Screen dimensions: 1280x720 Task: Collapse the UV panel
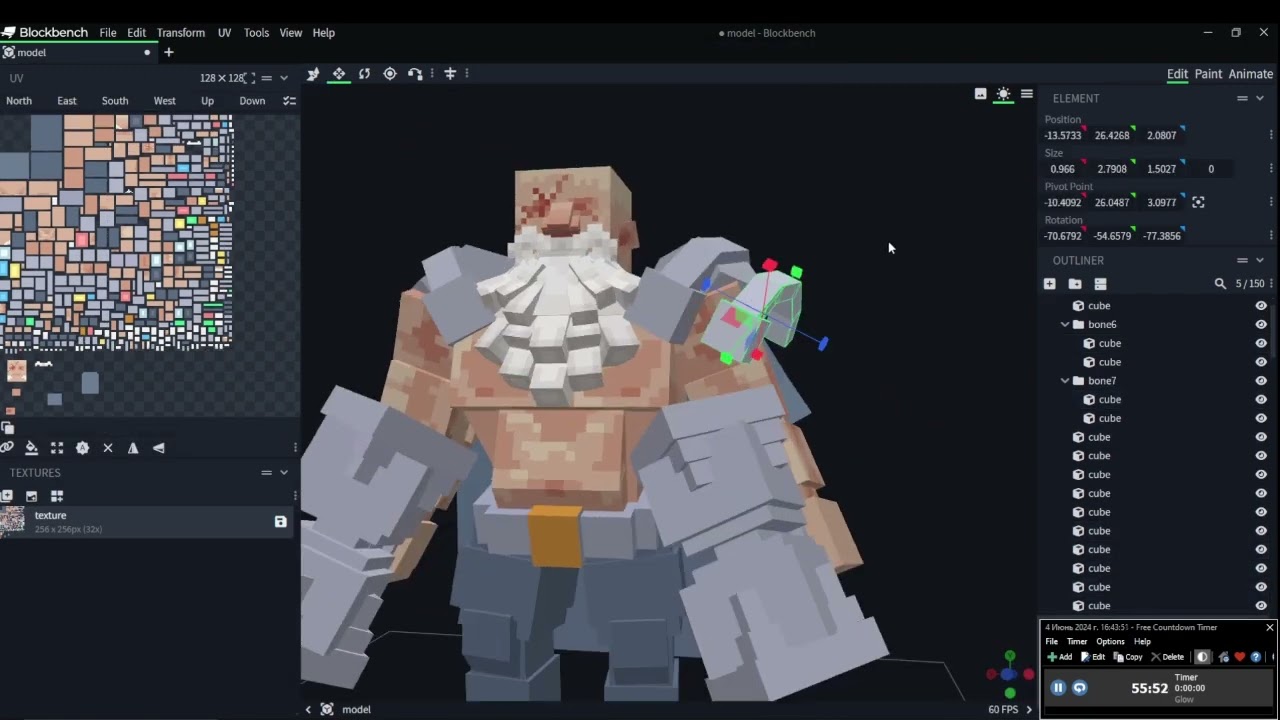click(284, 78)
